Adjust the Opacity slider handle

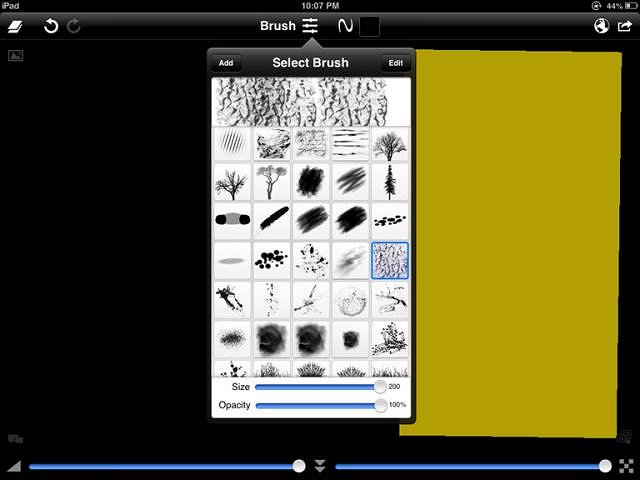point(380,405)
